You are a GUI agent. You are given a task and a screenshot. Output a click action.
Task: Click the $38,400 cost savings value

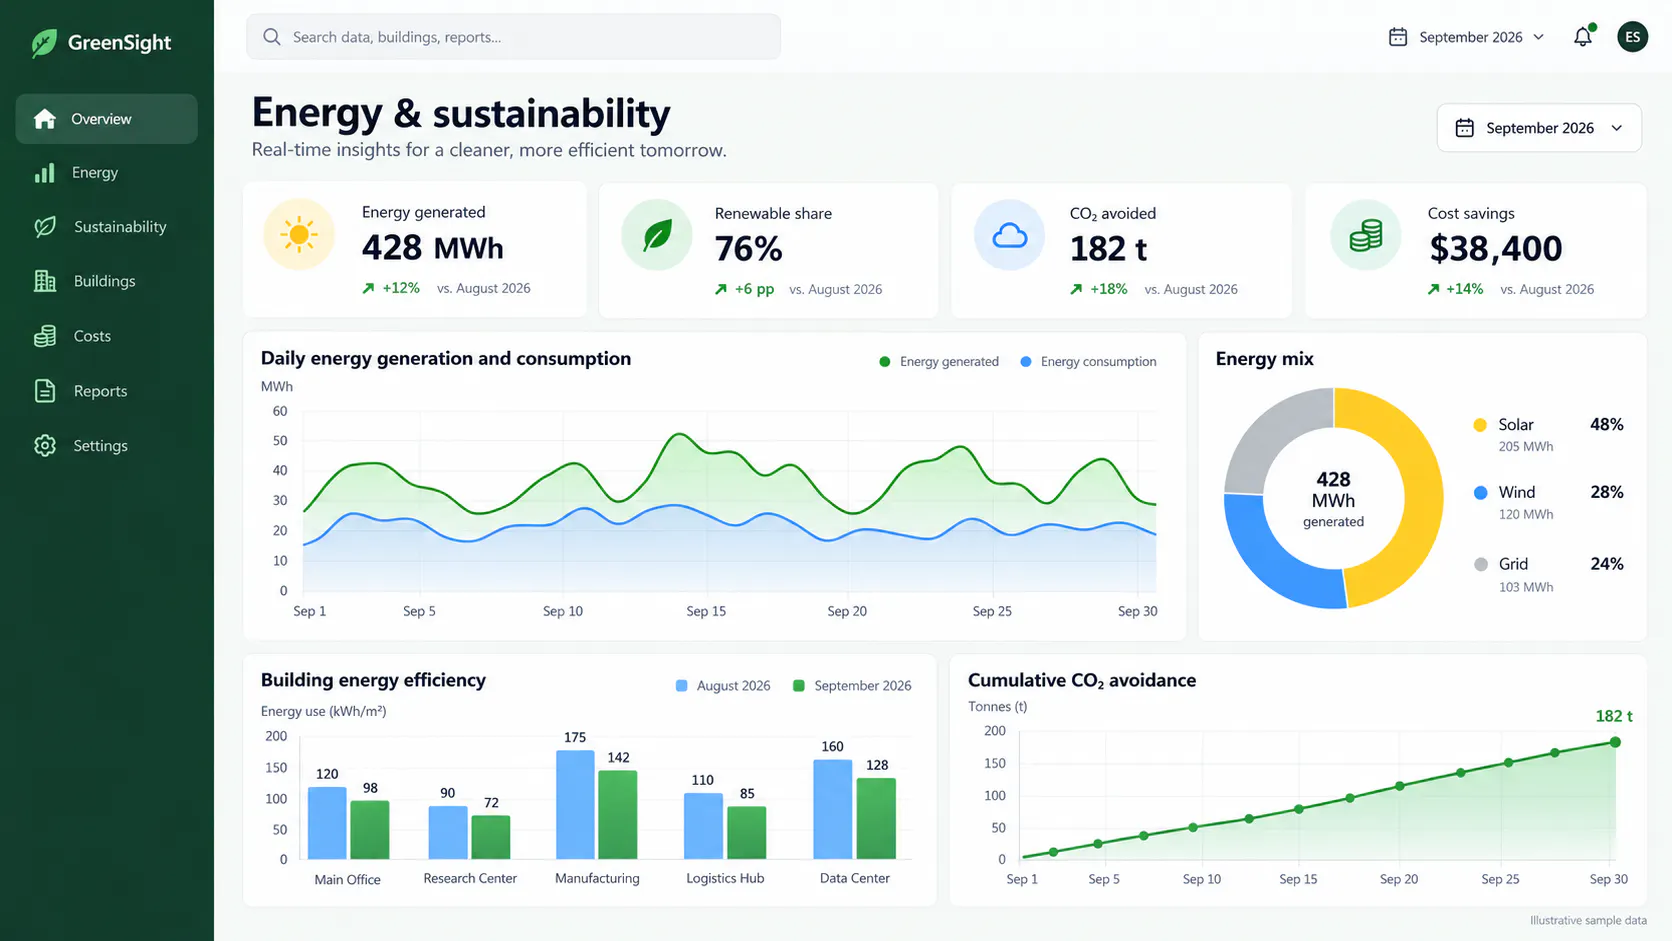point(1495,249)
